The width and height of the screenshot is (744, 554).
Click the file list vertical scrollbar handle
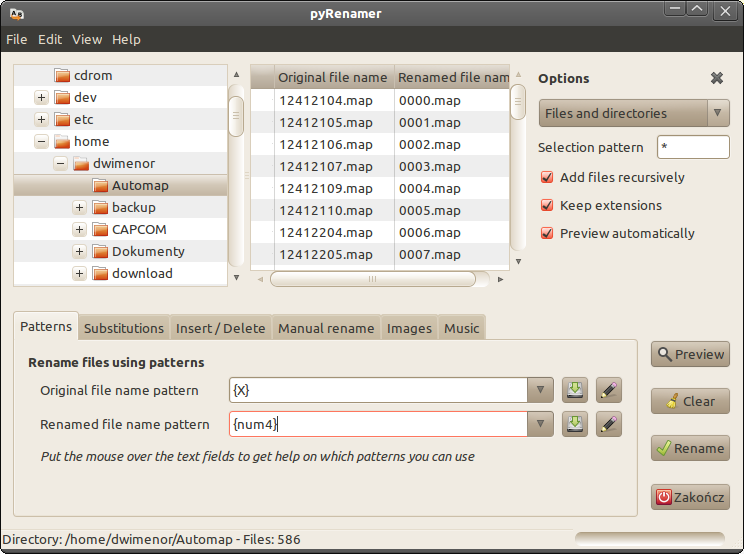(518, 102)
